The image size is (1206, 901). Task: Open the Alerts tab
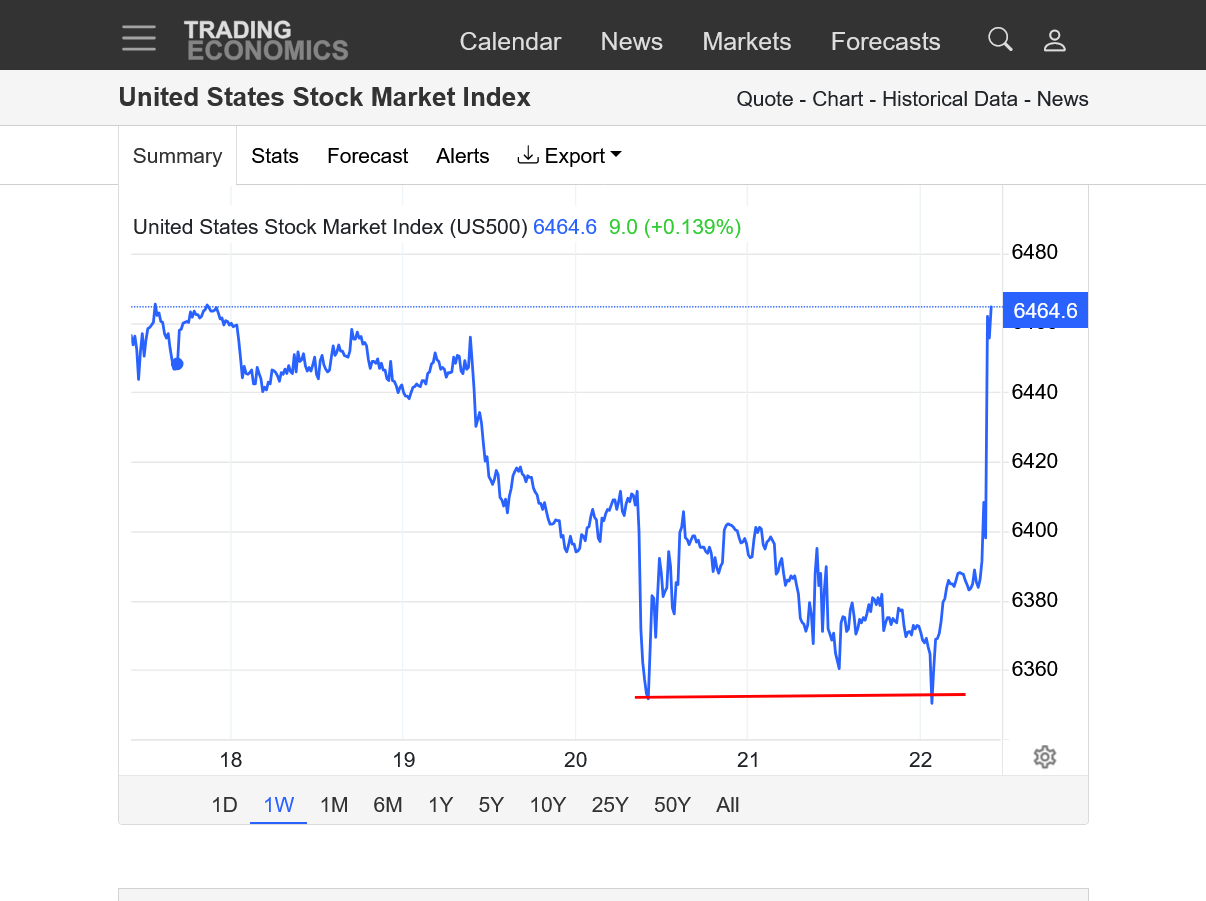pos(463,156)
